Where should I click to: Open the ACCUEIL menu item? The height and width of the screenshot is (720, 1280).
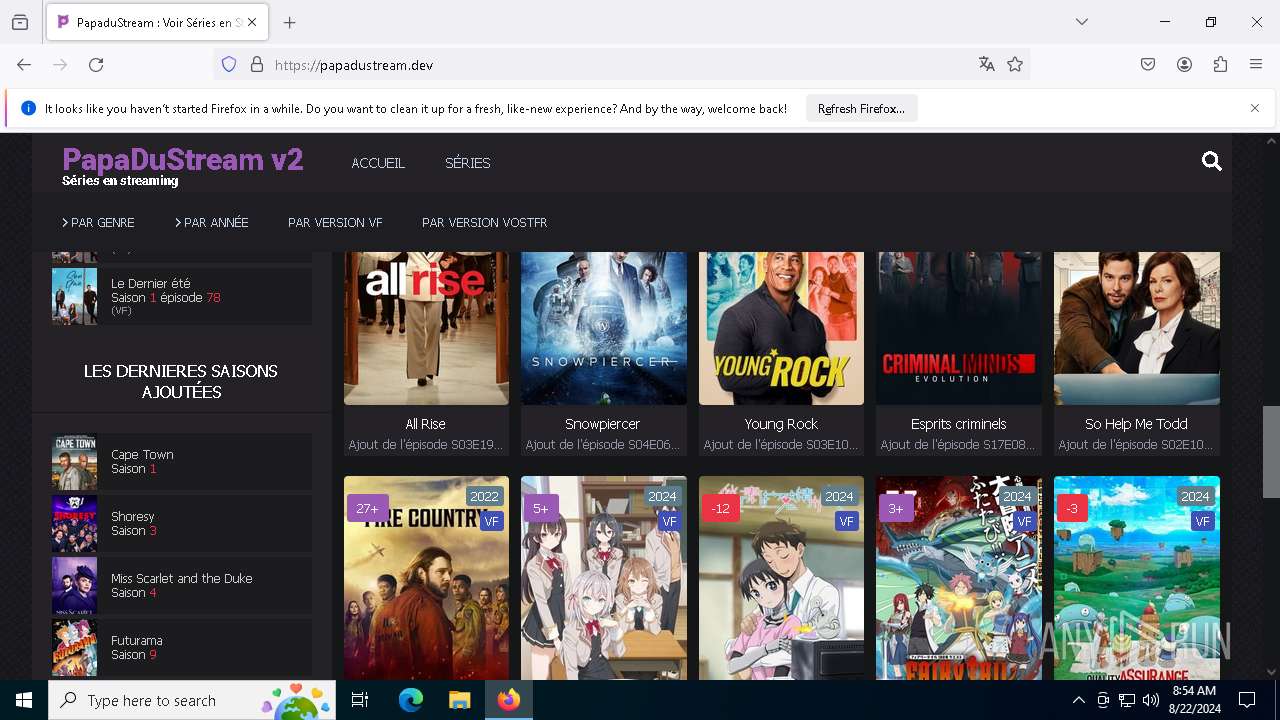[378, 163]
